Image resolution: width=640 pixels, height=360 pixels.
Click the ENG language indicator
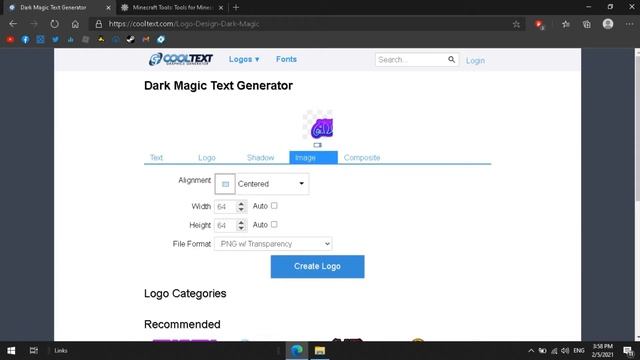pyautogui.click(x=579, y=351)
